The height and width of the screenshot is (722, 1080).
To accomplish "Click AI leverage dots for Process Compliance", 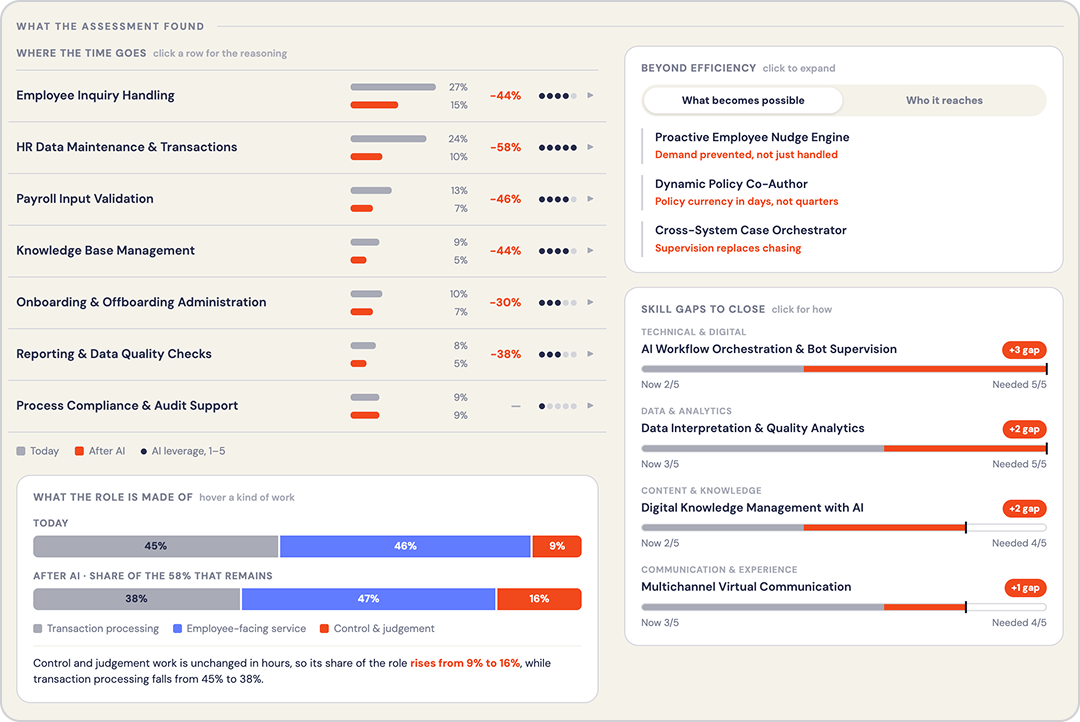I will pyautogui.click(x=557, y=406).
